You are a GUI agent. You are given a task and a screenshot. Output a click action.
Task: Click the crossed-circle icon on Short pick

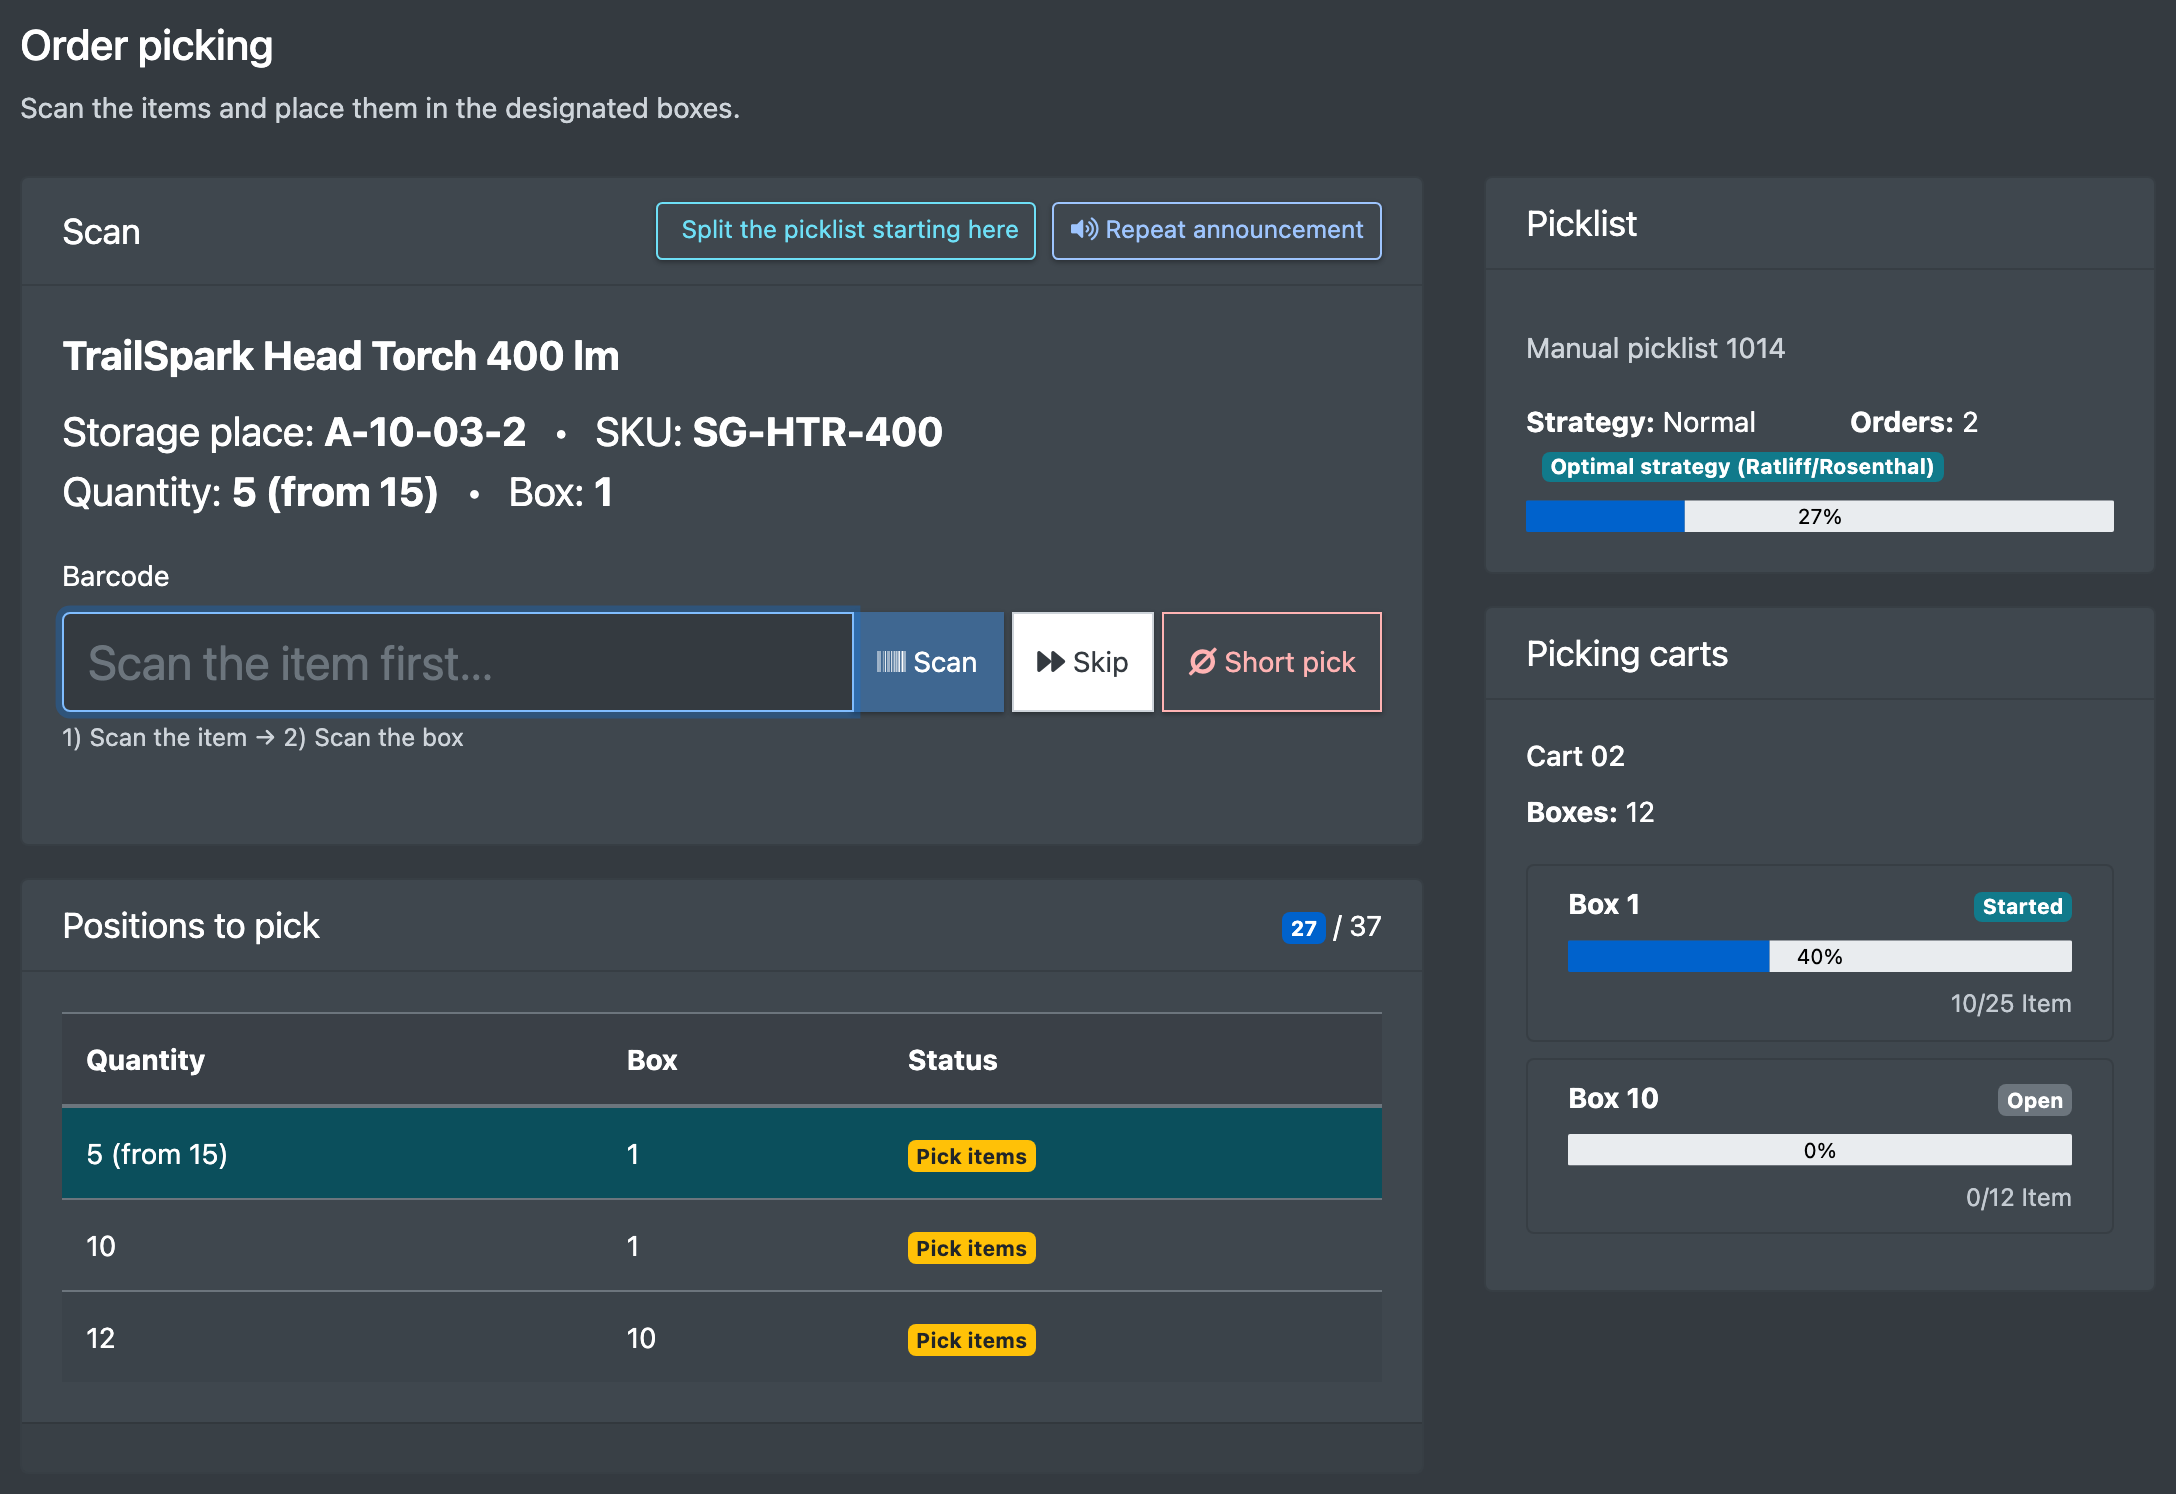click(x=1202, y=662)
